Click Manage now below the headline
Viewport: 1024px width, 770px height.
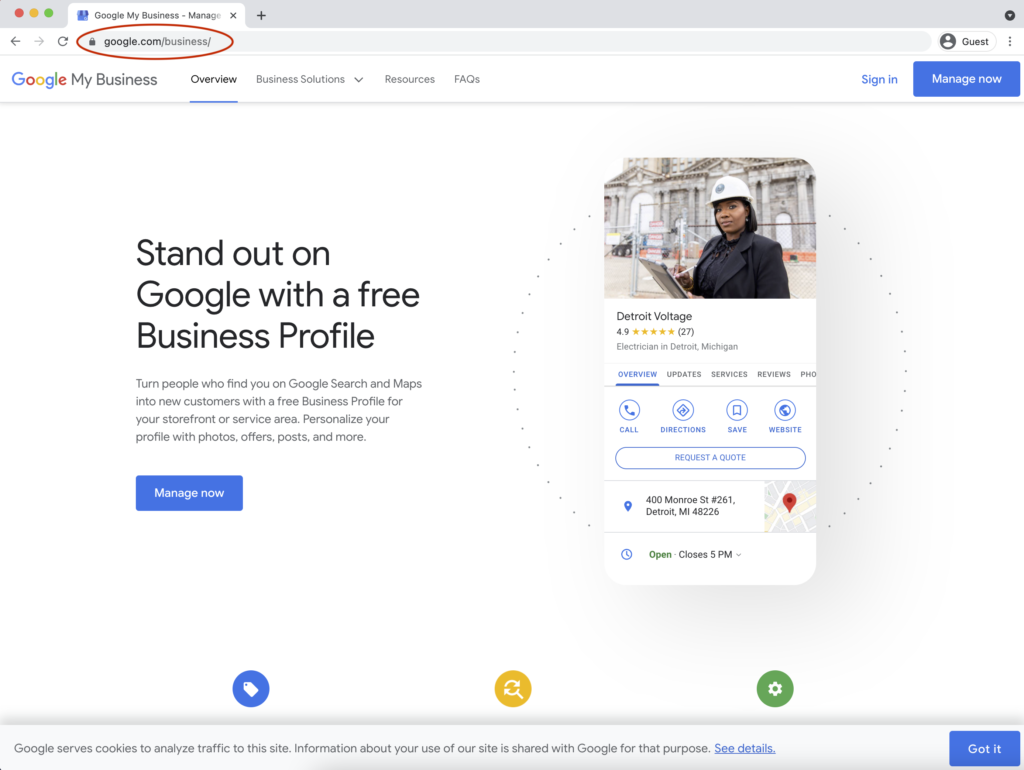point(189,493)
